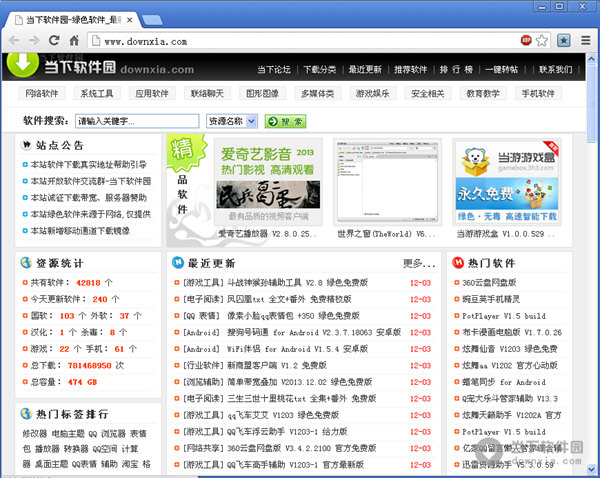The image size is (600, 478).
Task: Open 360云盘网盘版 in 热门软件
Action: (x=489, y=283)
